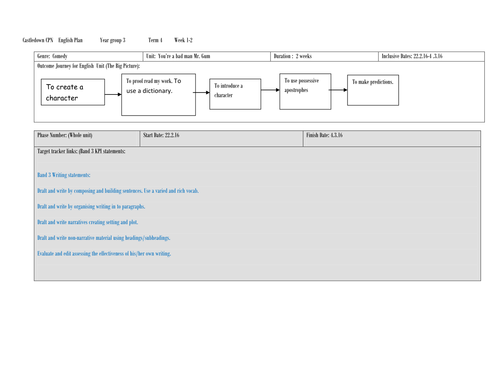Screen dimensions: 500x386
Task: Click the Unit: You're a bad man Mr. Gum cell
Action: (207, 56)
